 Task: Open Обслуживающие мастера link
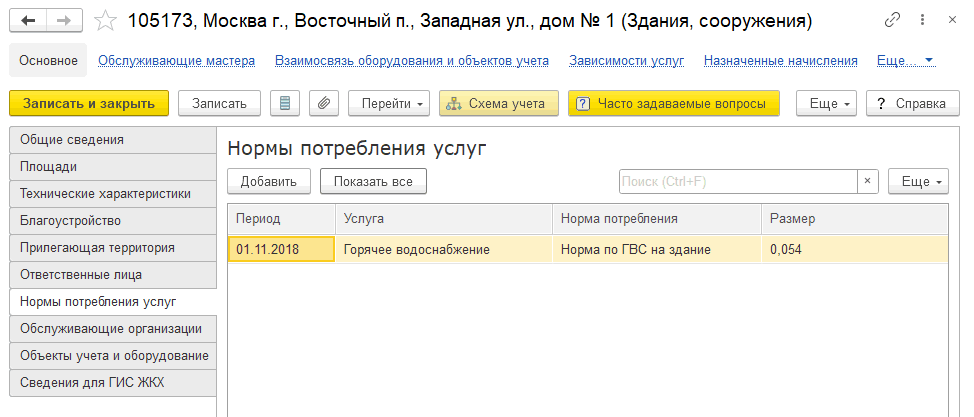(177, 61)
